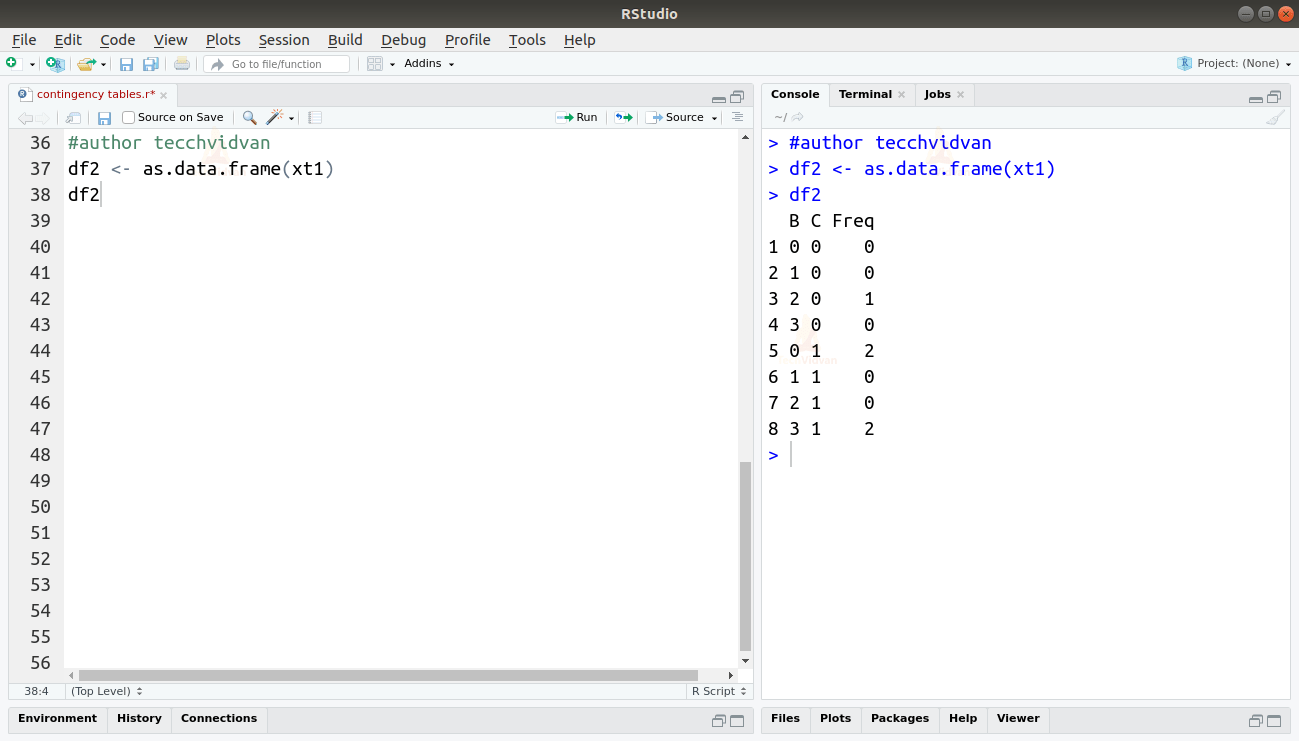The image size is (1299, 741).
Task: Open the new R project icon
Action: point(54,63)
